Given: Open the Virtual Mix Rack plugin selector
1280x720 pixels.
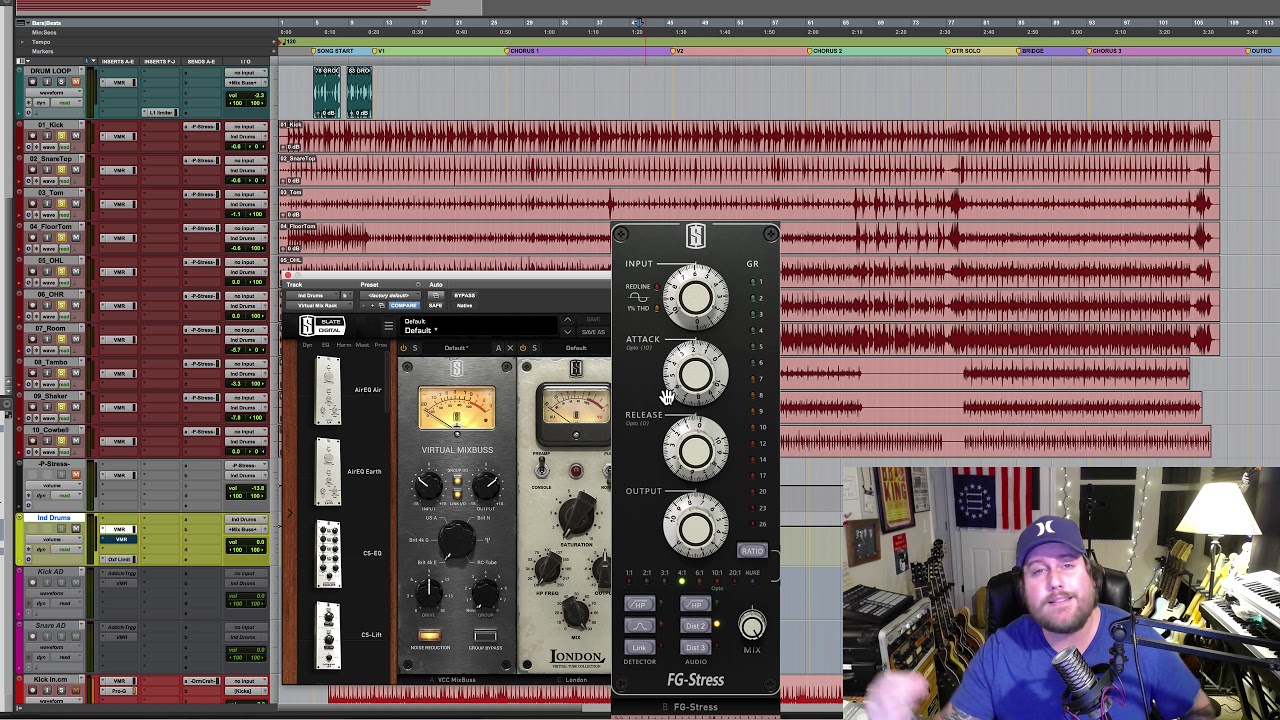Looking at the screenshot, I should click(x=319, y=305).
